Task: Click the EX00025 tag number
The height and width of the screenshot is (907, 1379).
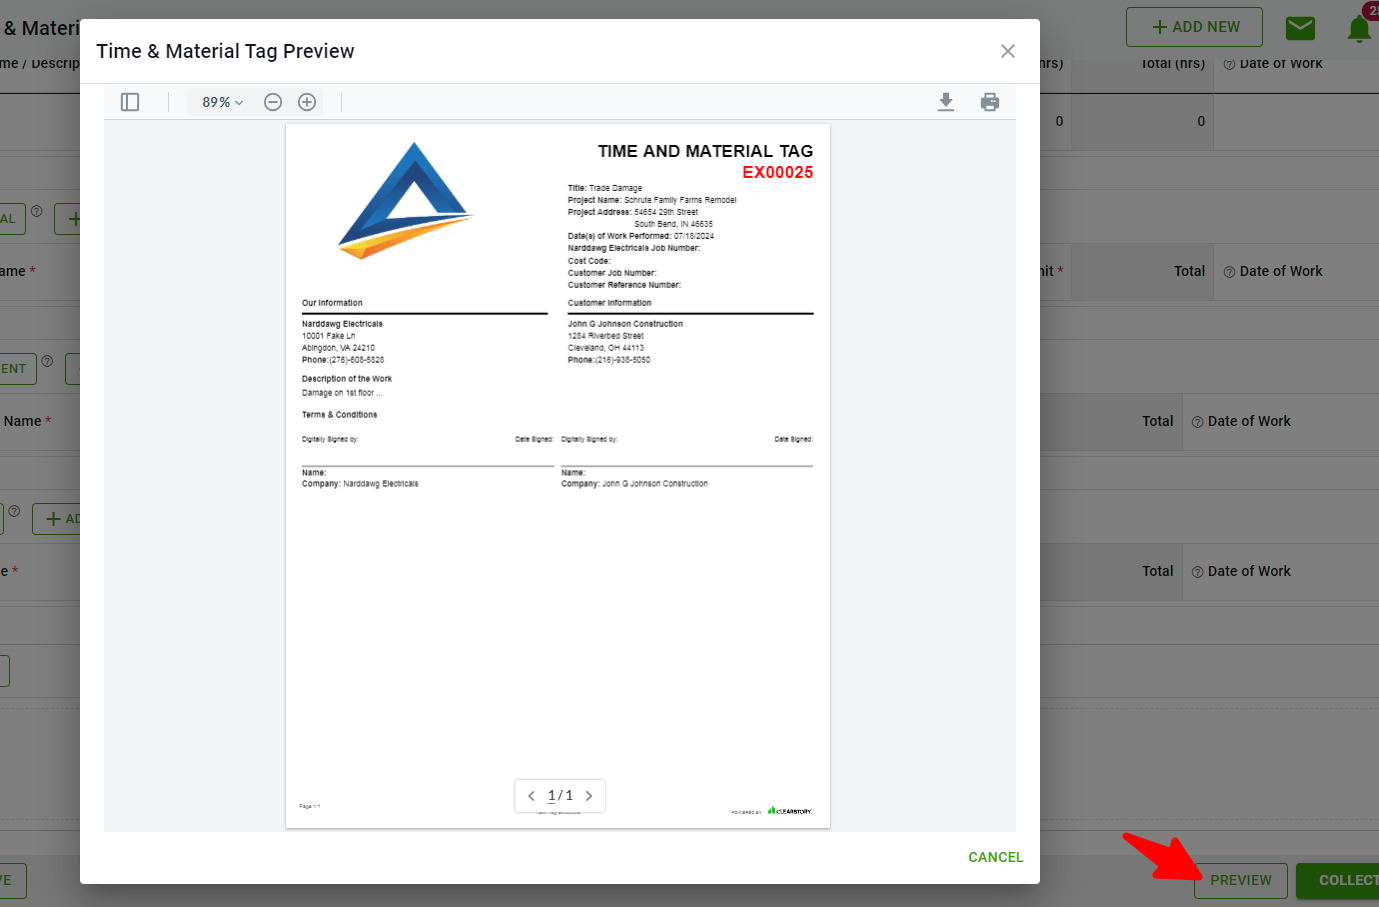Action: pos(777,172)
